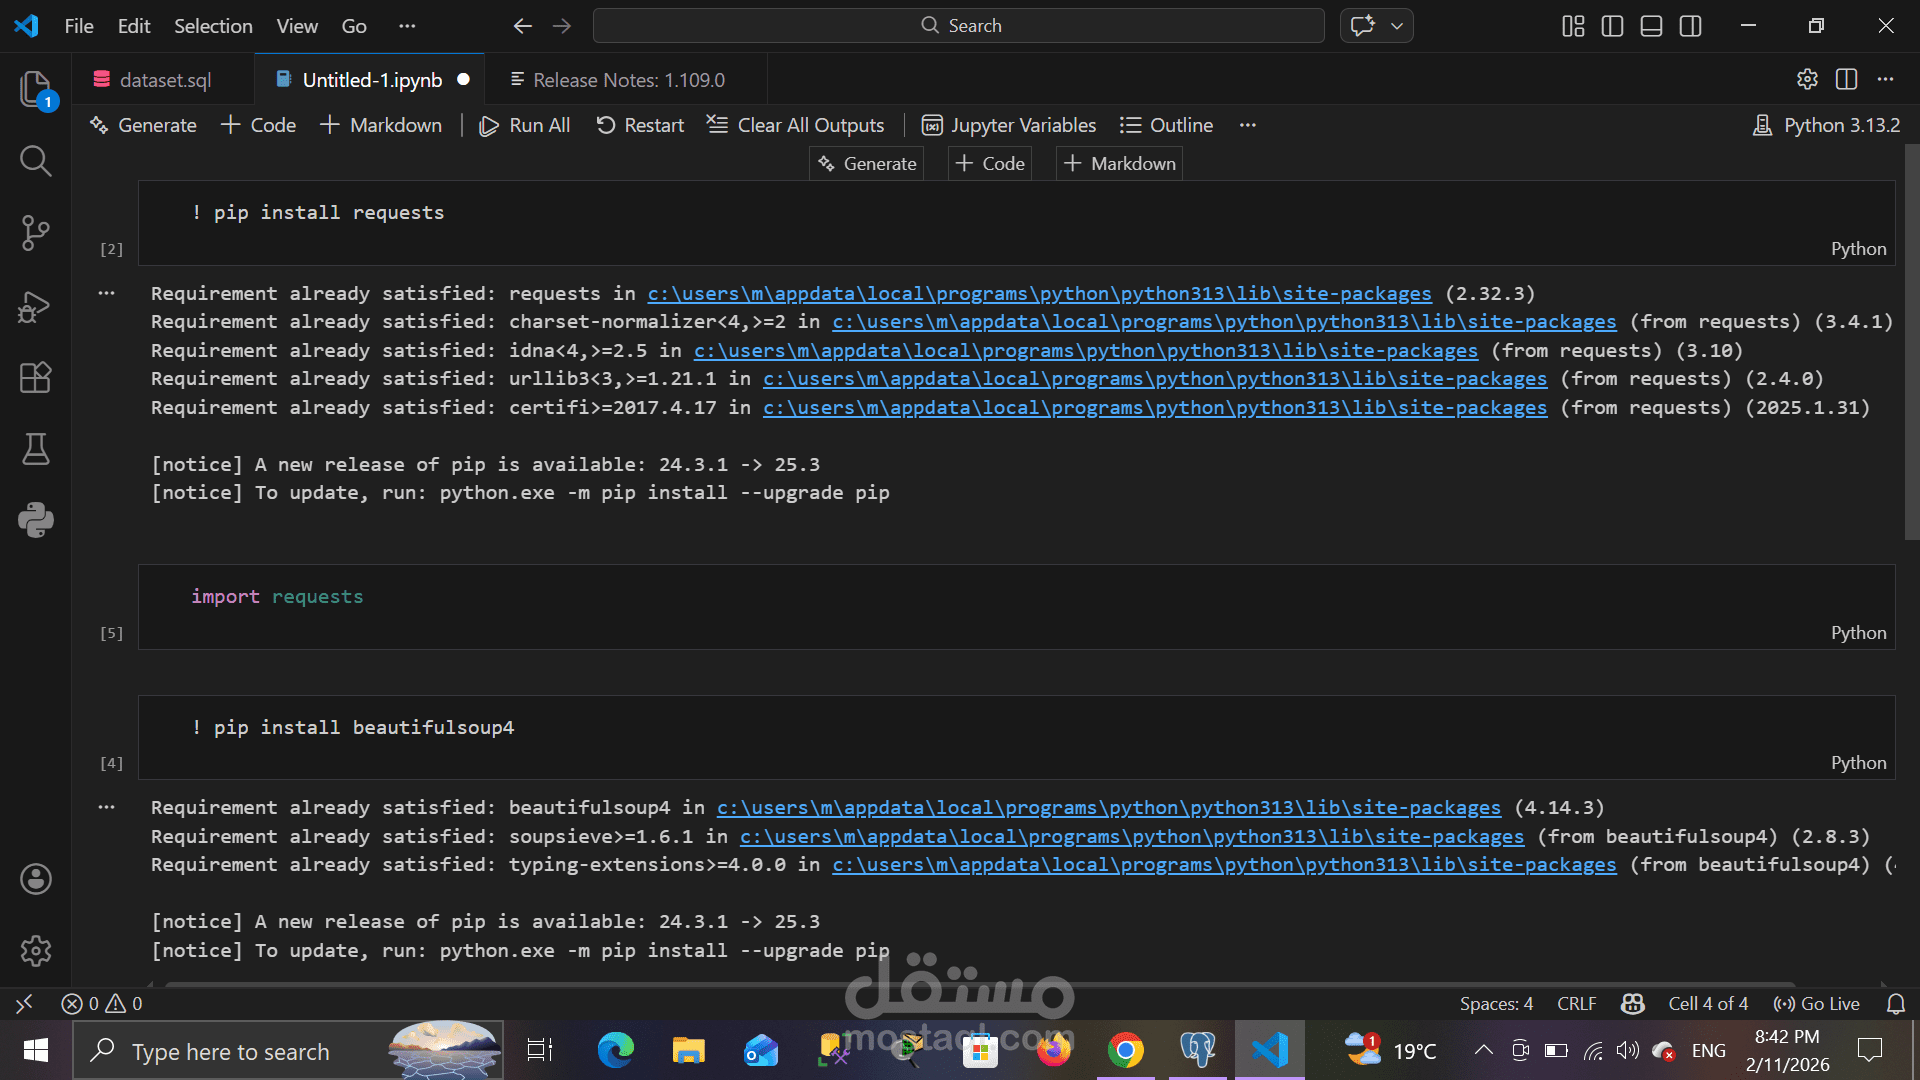Viewport: 1920px width, 1080px height.
Task: Open the Extensions sidebar icon
Action: click(36, 377)
